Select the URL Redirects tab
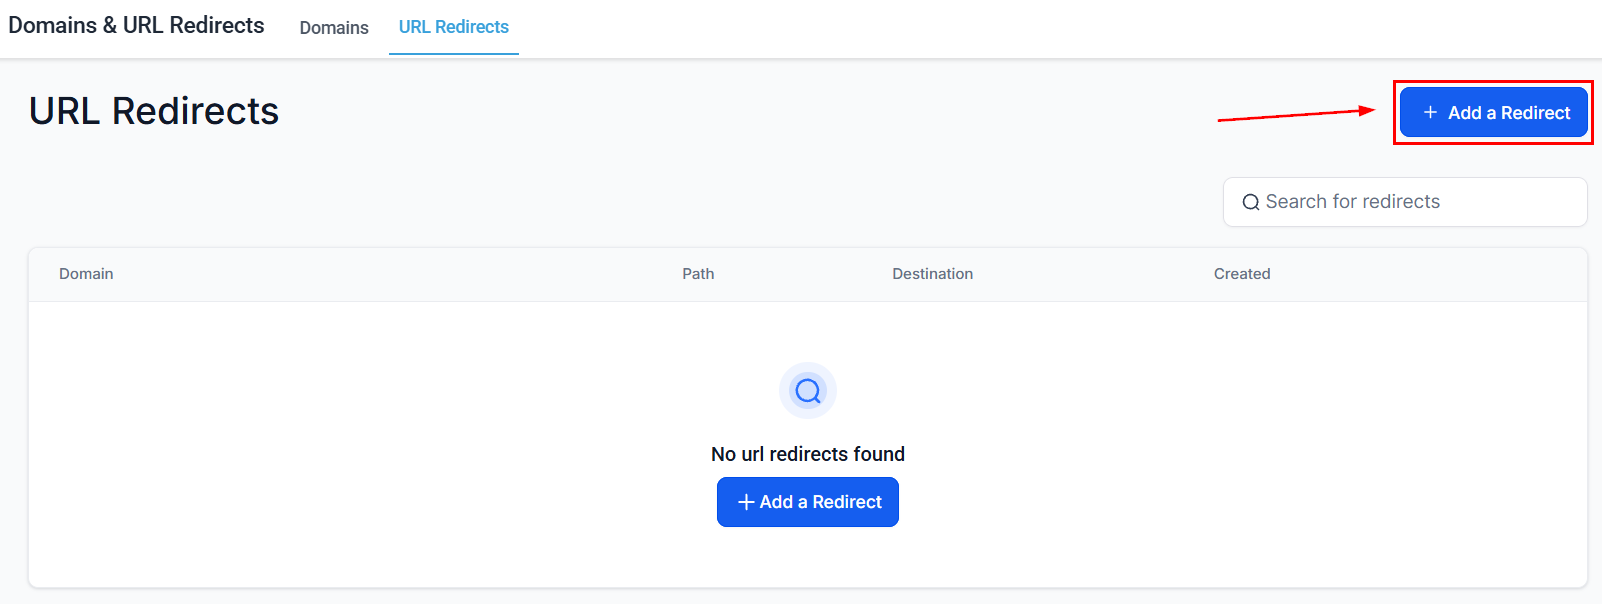This screenshot has height=604, width=1602. pyautogui.click(x=454, y=27)
